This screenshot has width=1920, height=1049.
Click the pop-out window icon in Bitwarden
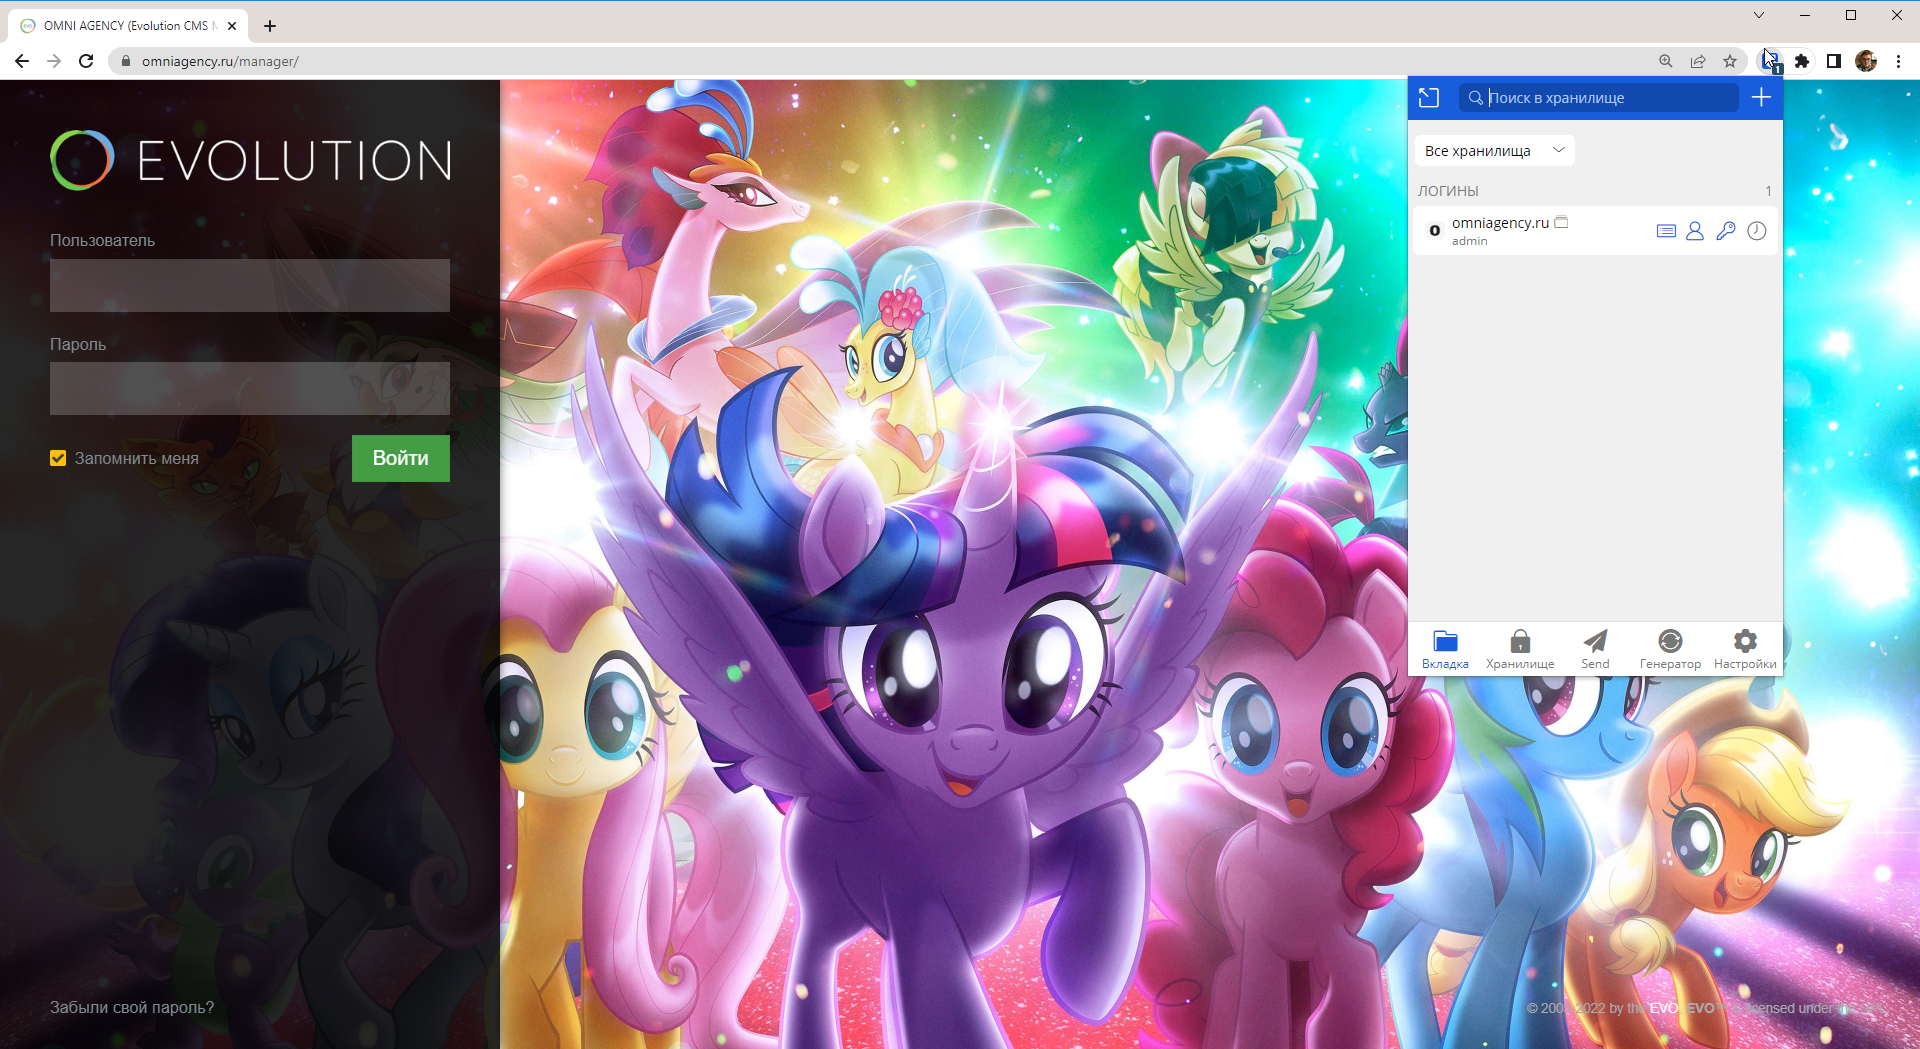1429,98
